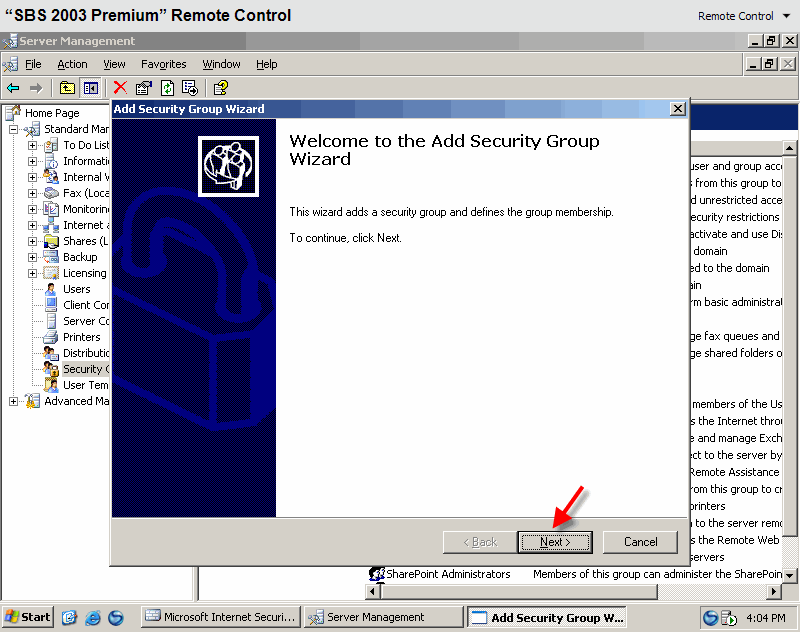The image size is (800, 632).
Task: Expand the Backup tree node
Action: [32, 257]
